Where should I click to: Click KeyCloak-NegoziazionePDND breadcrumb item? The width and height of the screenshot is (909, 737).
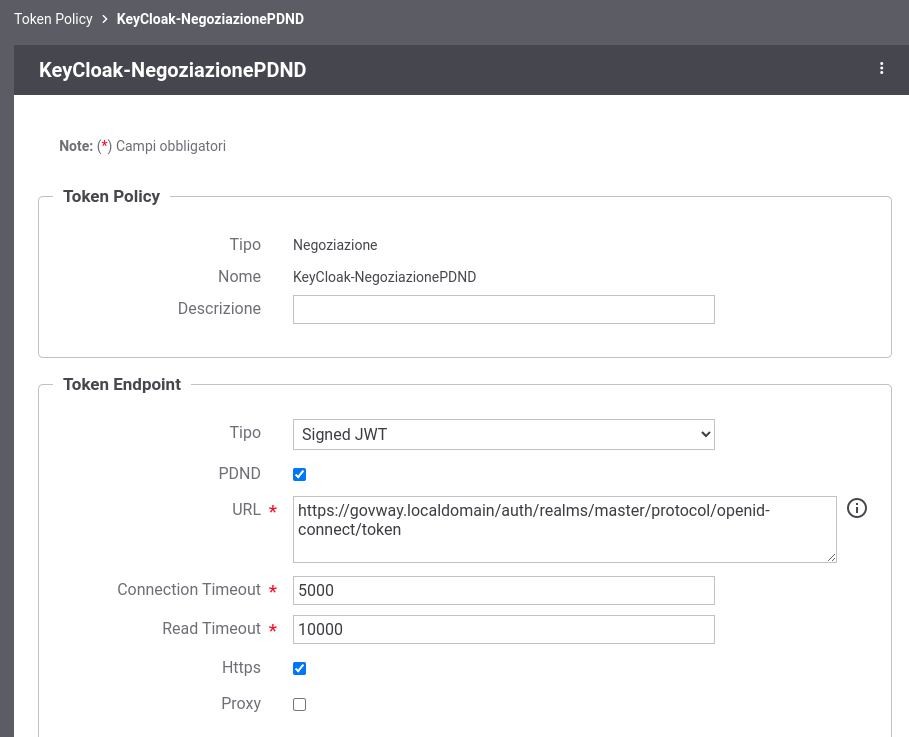click(x=210, y=19)
